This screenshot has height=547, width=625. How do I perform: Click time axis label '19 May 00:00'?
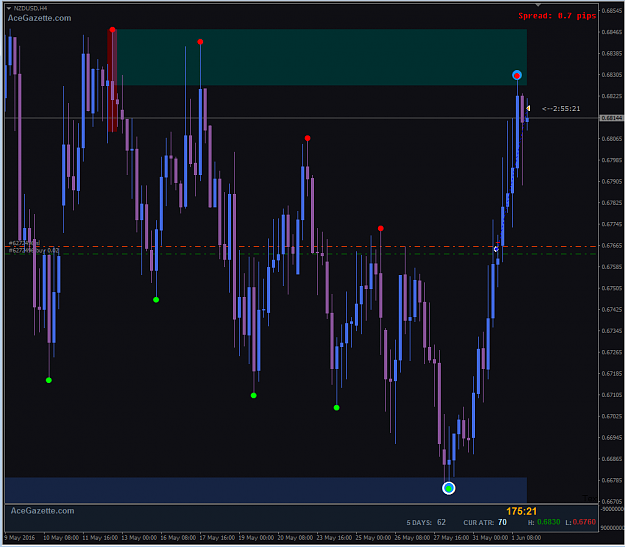pyautogui.click(x=256, y=538)
